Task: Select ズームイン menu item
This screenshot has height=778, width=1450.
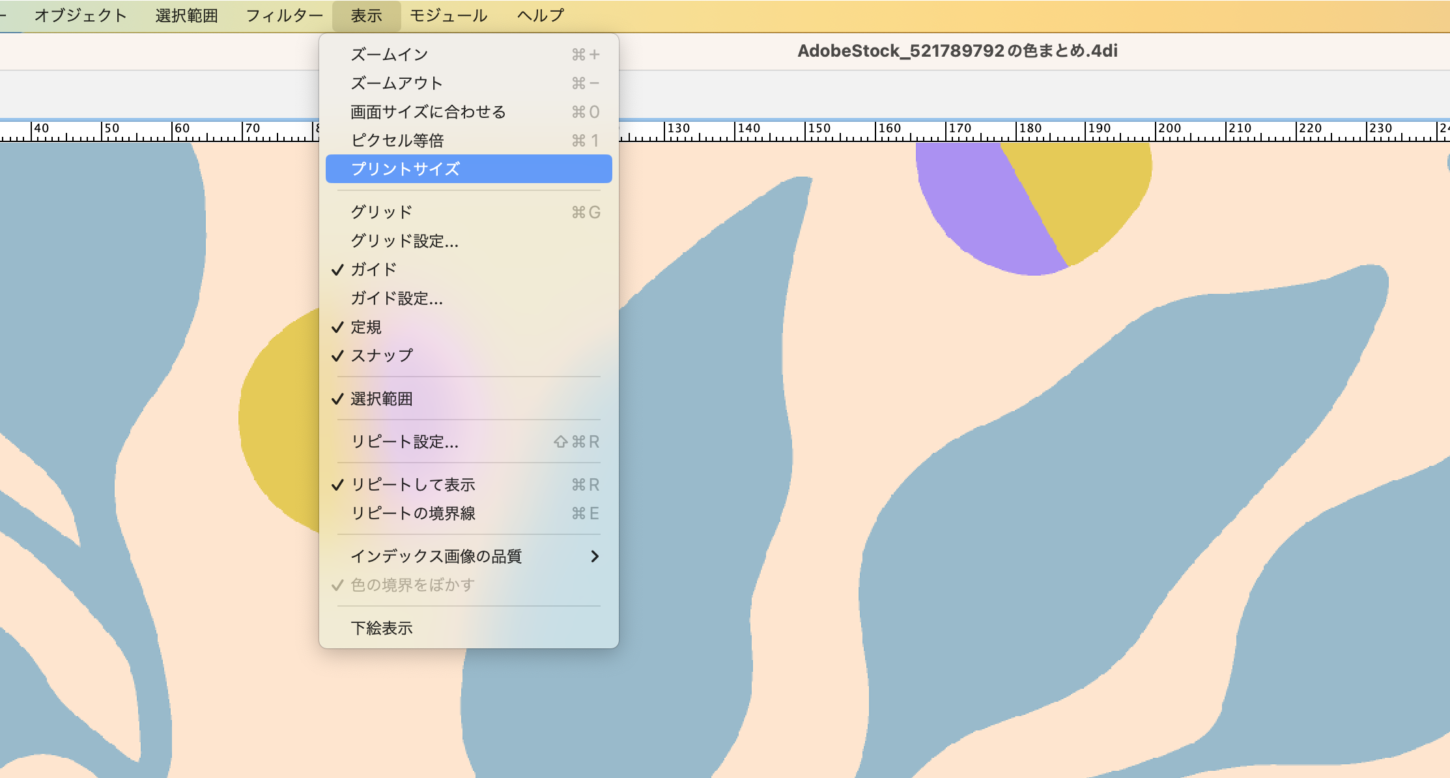Action: tap(389, 54)
